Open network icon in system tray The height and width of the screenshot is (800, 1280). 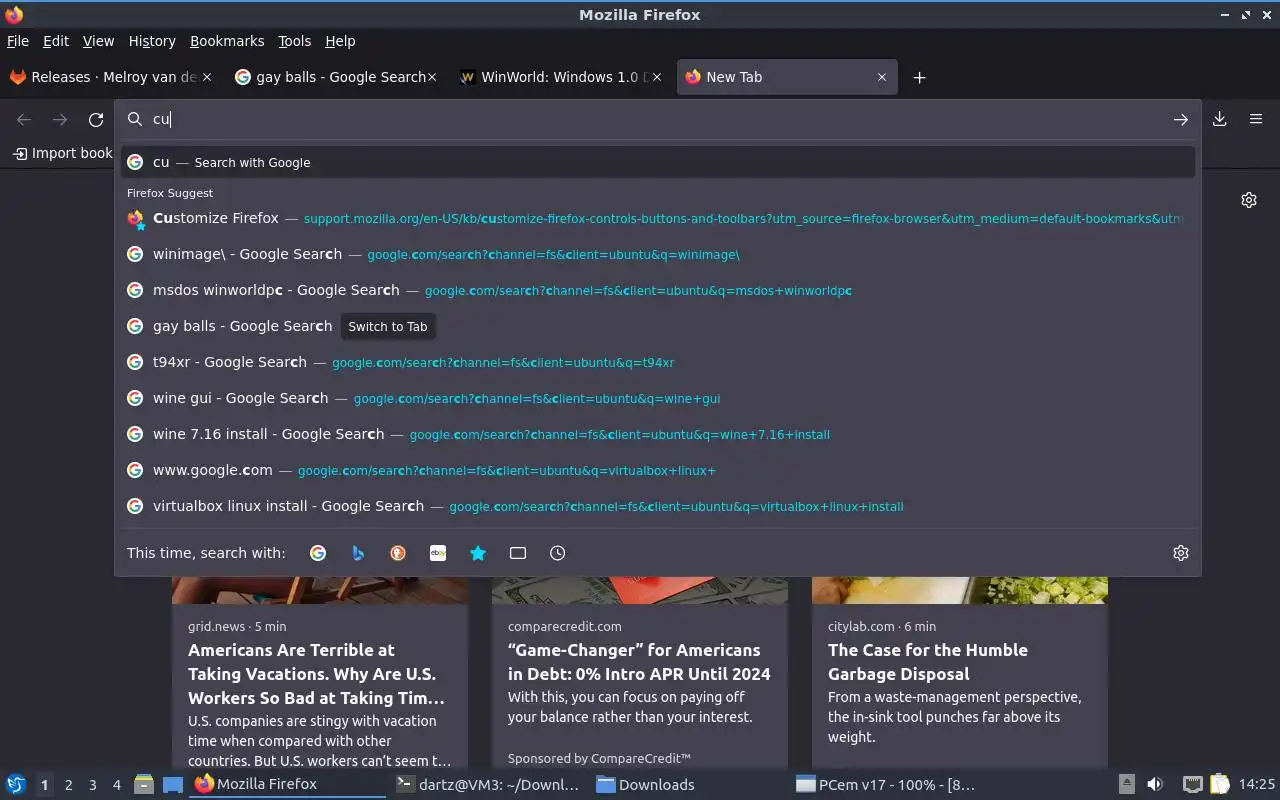pos(1192,785)
